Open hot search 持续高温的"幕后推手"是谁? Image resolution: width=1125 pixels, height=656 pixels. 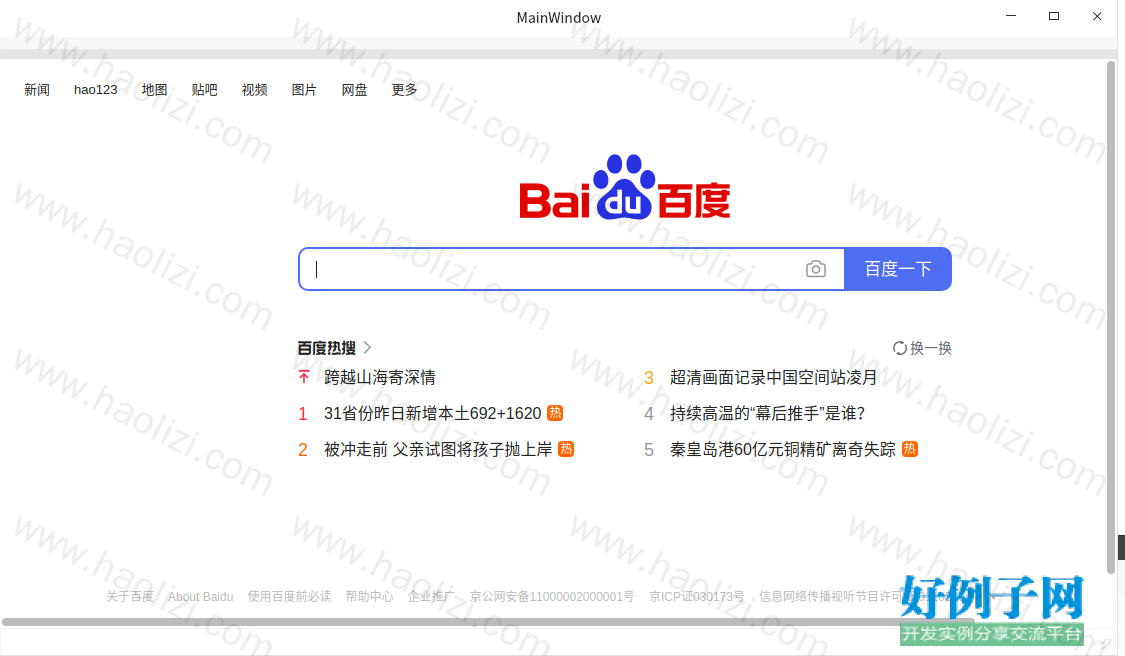point(768,413)
